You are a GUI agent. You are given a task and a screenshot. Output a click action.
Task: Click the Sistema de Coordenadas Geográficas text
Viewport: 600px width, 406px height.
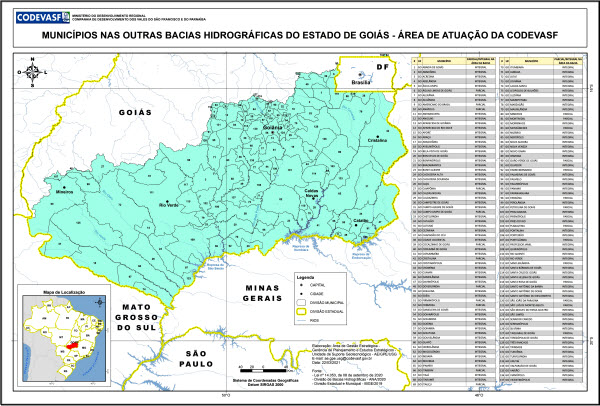tap(266, 380)
